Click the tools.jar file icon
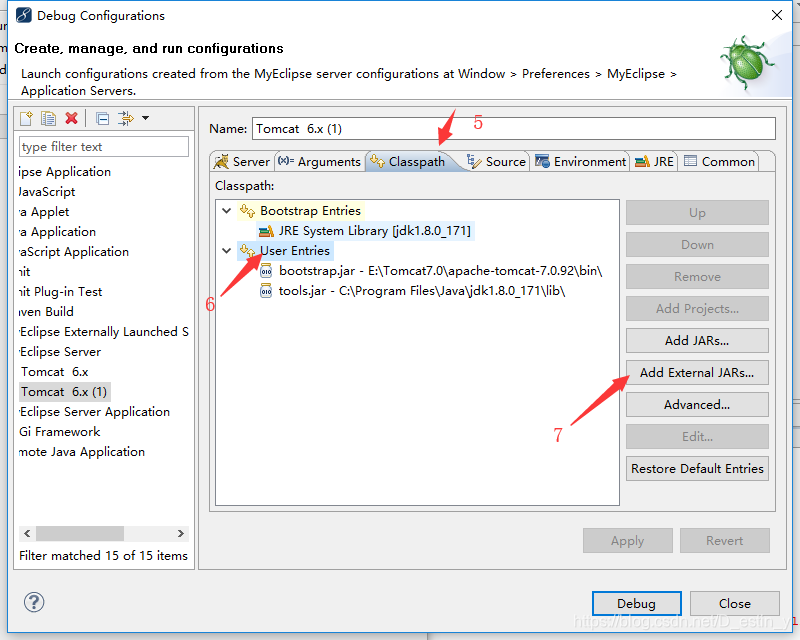The width and height of the screenshot is (800, 640). click(266, 291)
